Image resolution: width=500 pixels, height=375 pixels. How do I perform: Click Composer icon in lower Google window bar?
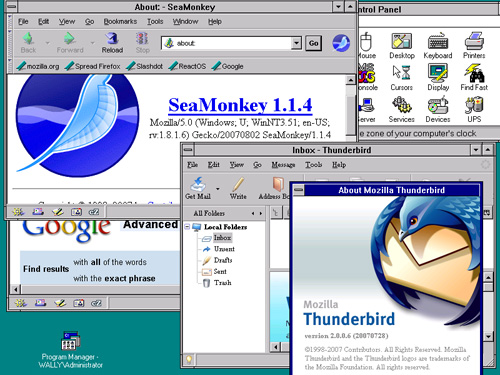coord(60,303)
